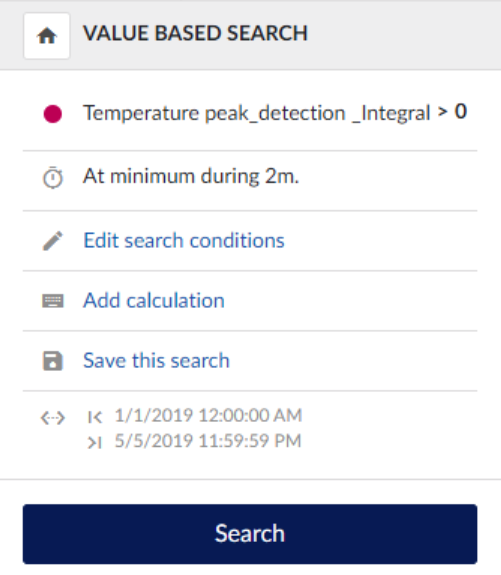Image resolution: width=501 pixels, height=575 pixels.
Task: Click the magenta tag color dot
Action: click(53, 114)
